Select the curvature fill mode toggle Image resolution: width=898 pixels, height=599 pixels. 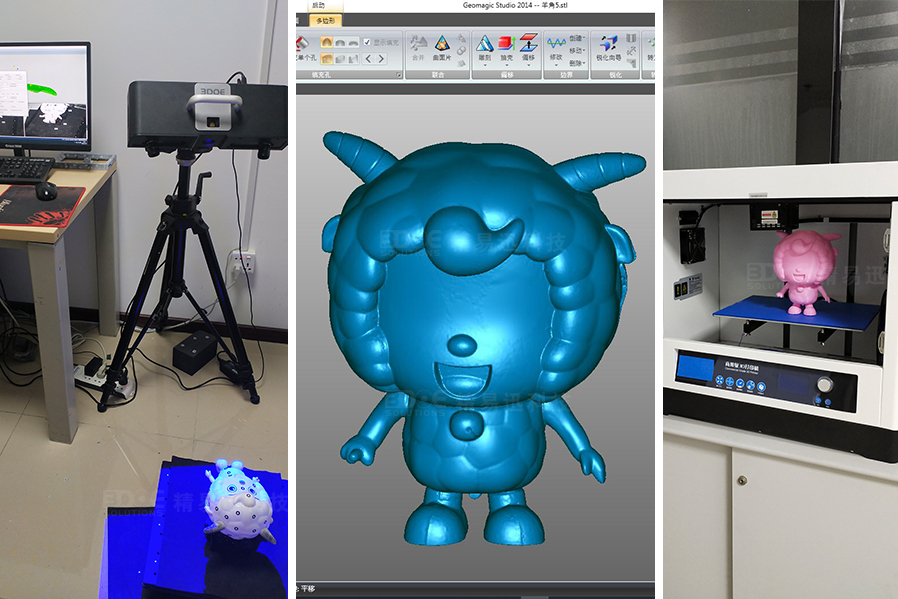(326, 42)
